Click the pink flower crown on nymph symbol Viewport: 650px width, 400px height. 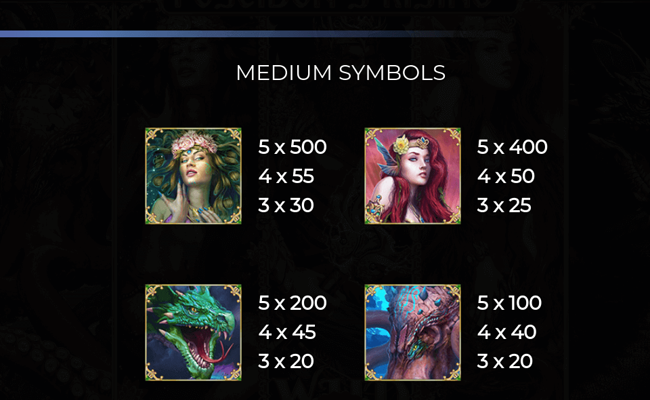(194, 143)
